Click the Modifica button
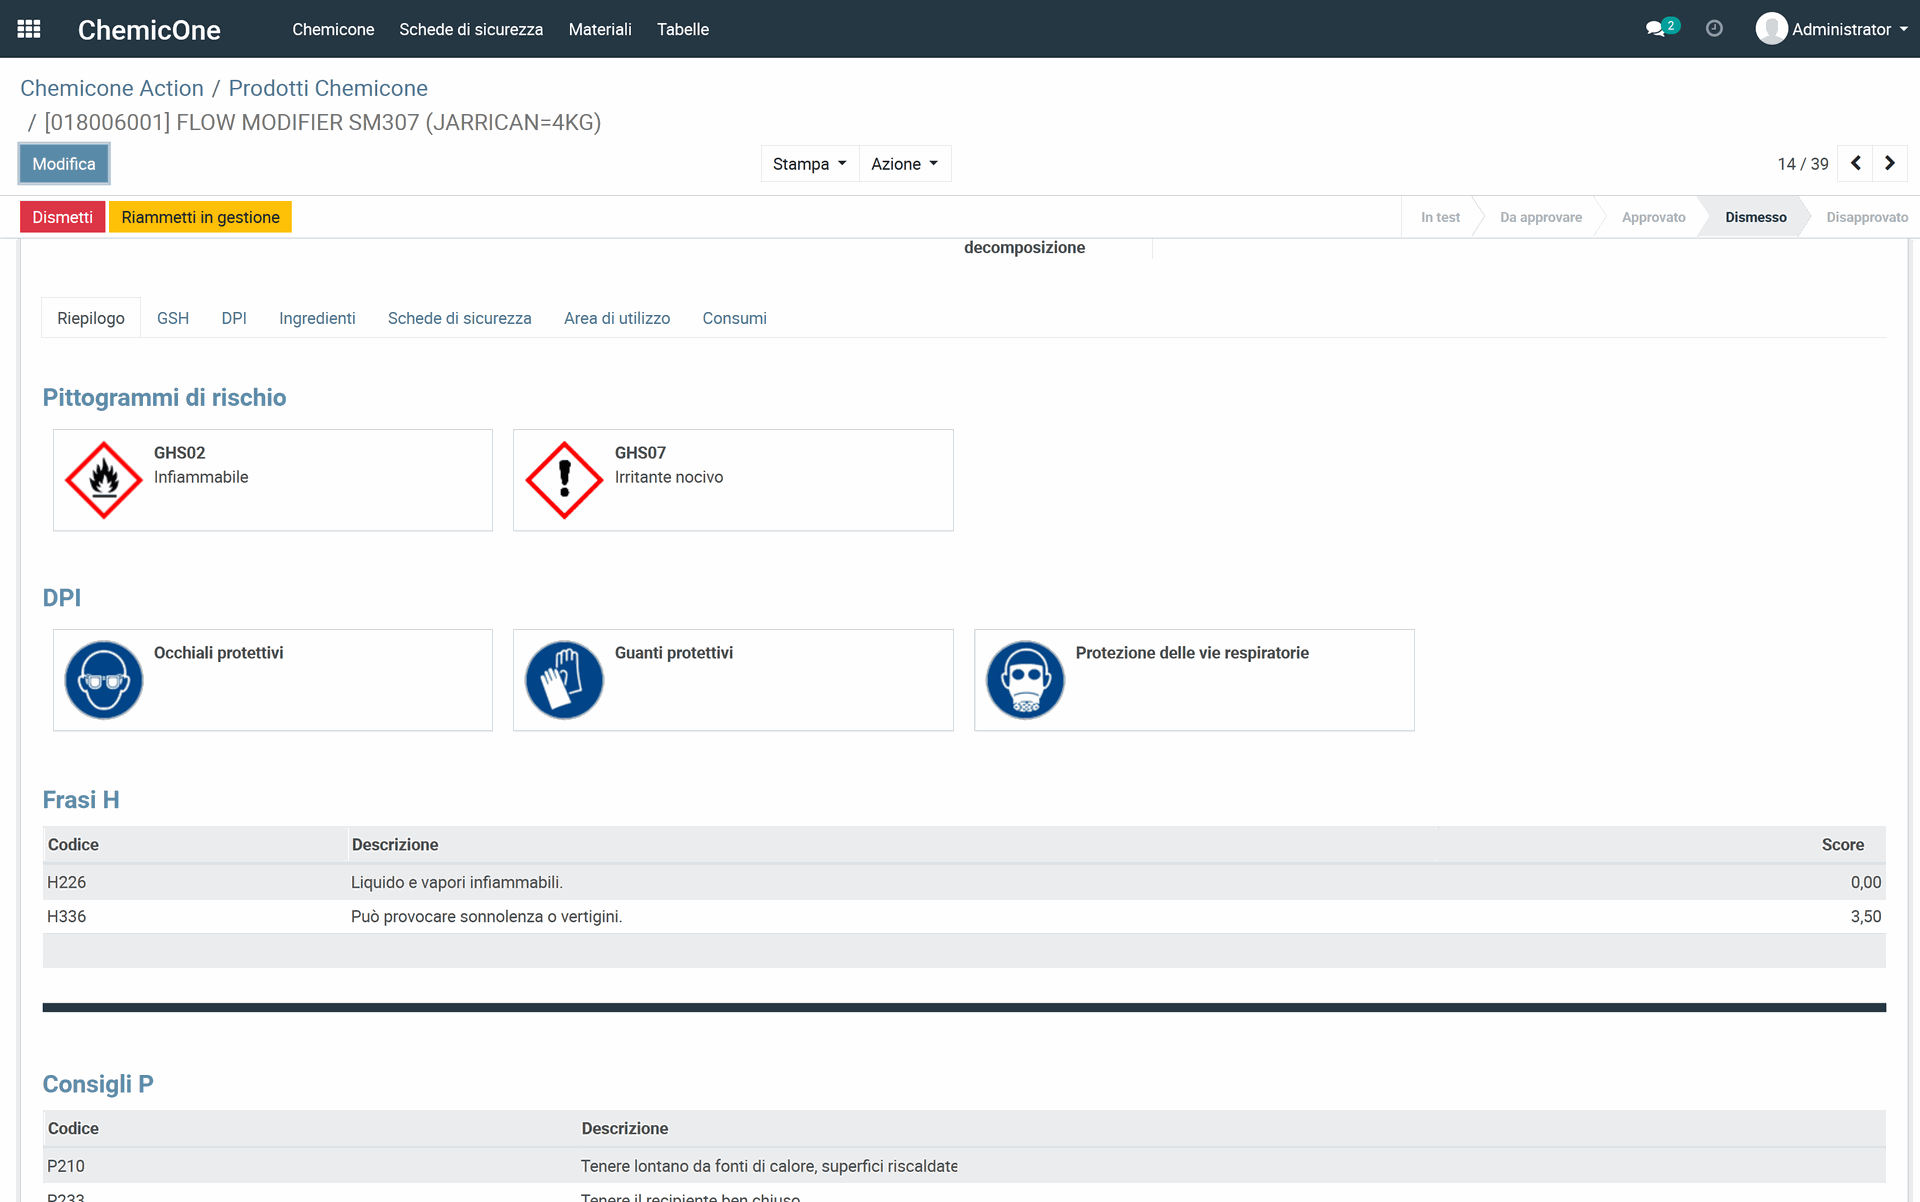 64,164
